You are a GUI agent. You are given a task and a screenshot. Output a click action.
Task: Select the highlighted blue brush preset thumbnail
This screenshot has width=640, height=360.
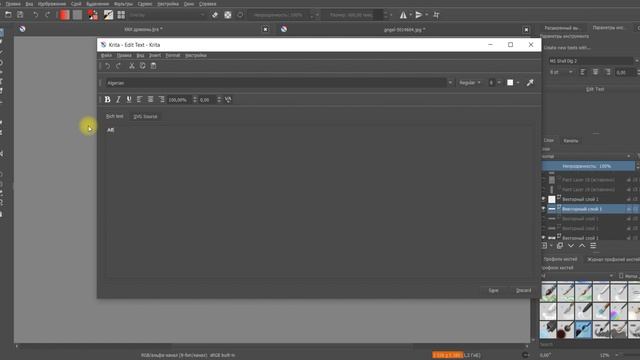point(583,329)
